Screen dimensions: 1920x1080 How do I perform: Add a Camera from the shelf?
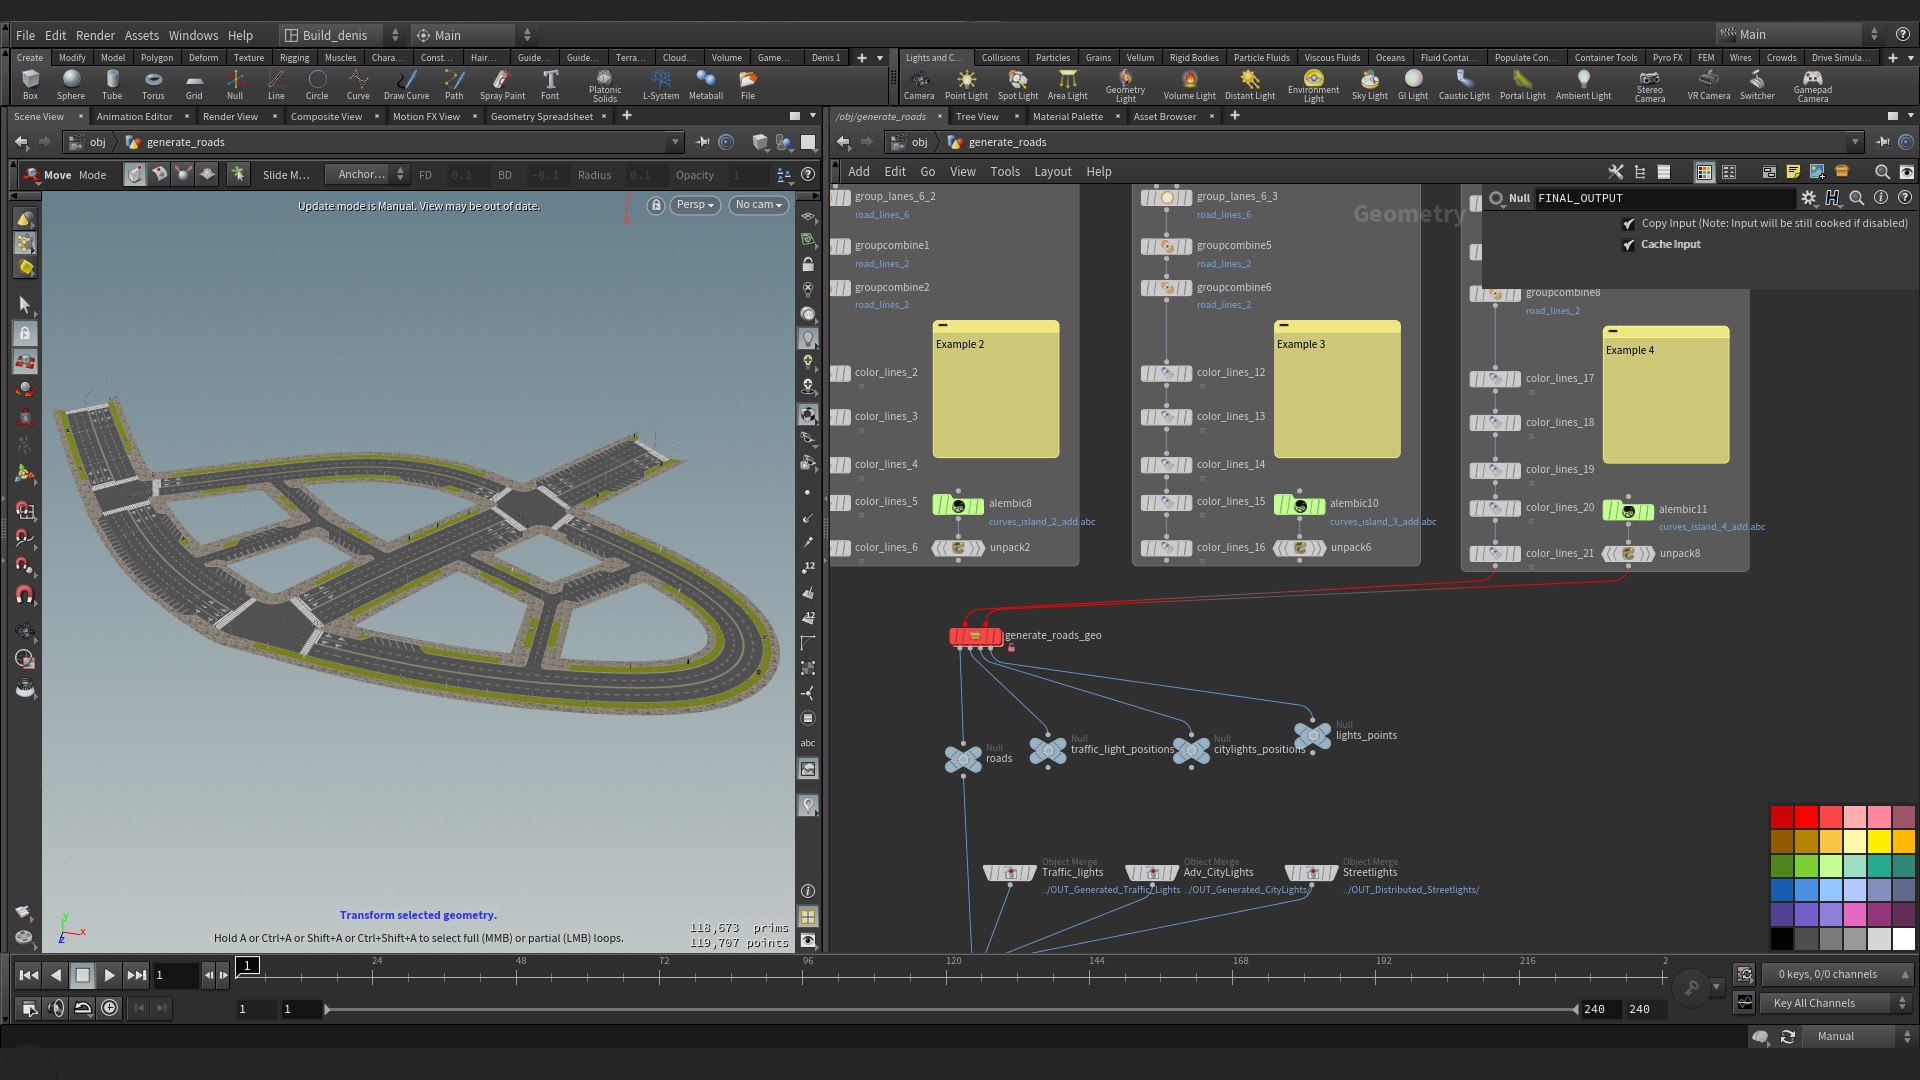point(919,84)
